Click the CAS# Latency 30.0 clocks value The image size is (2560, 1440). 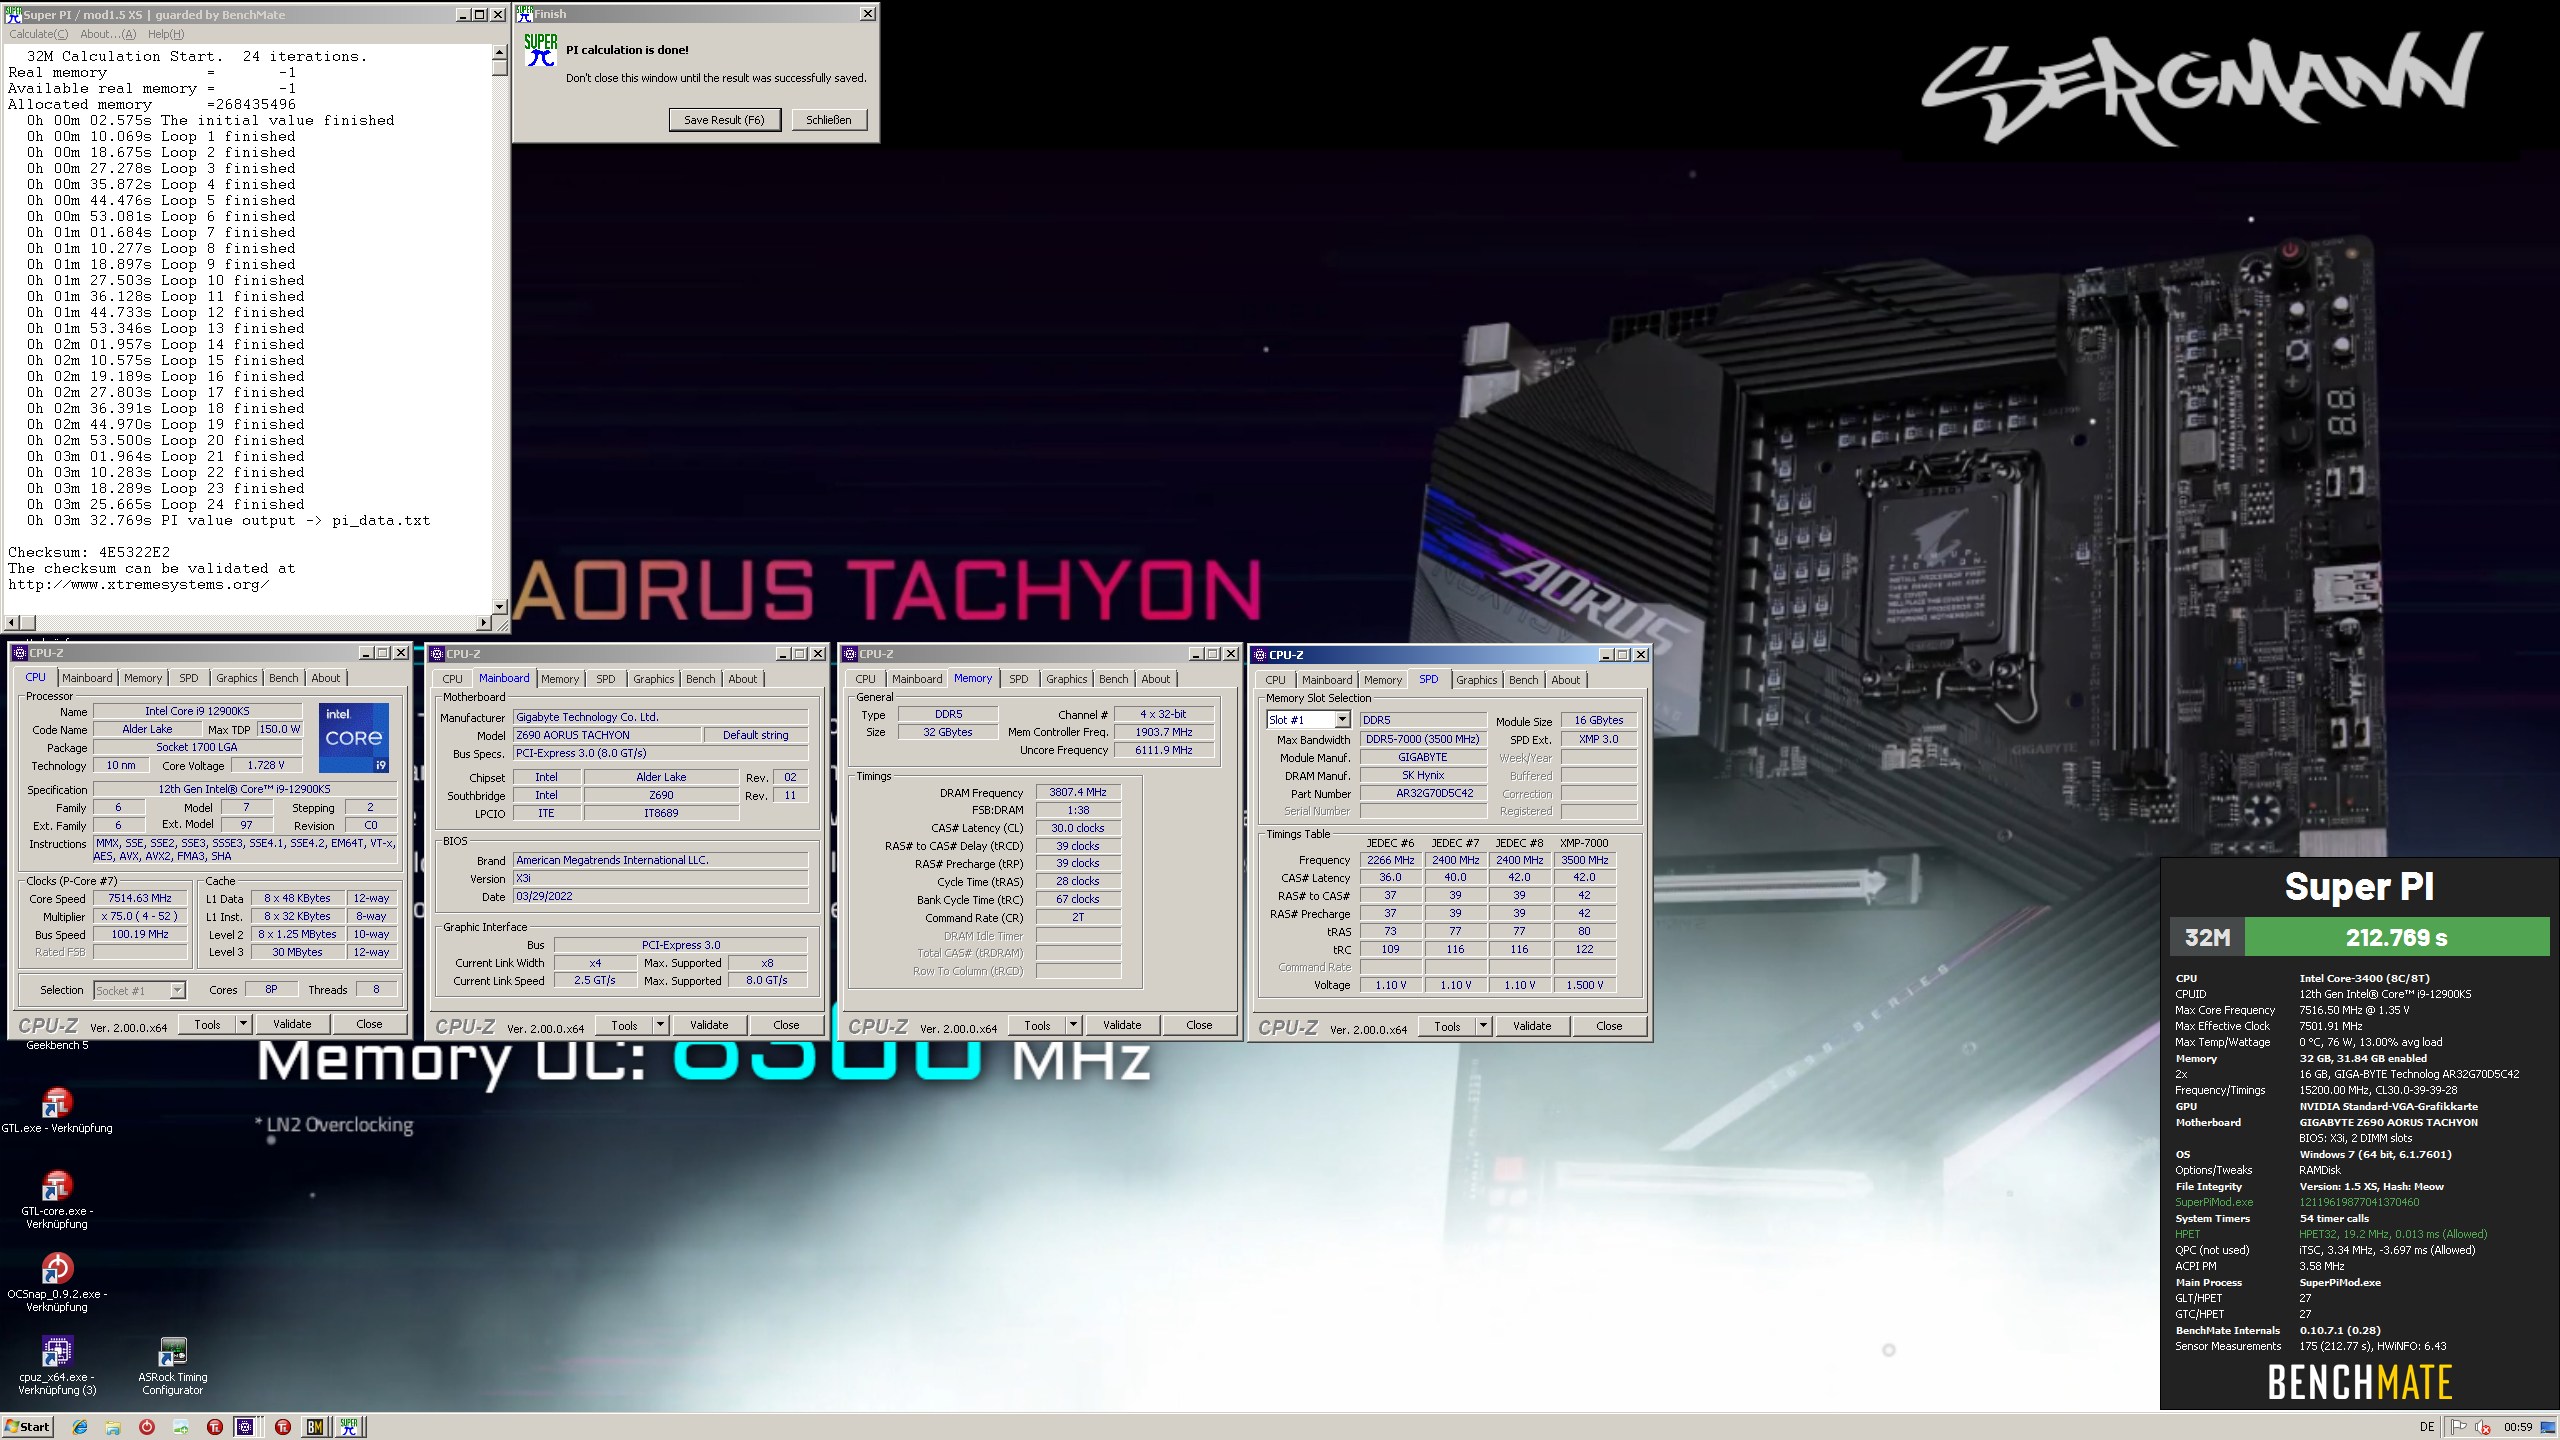[x=1078, y=828]
